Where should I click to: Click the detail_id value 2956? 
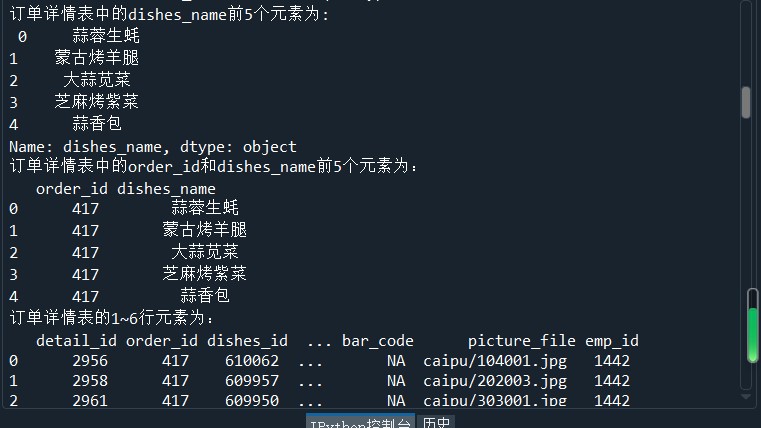click(90, 360)
